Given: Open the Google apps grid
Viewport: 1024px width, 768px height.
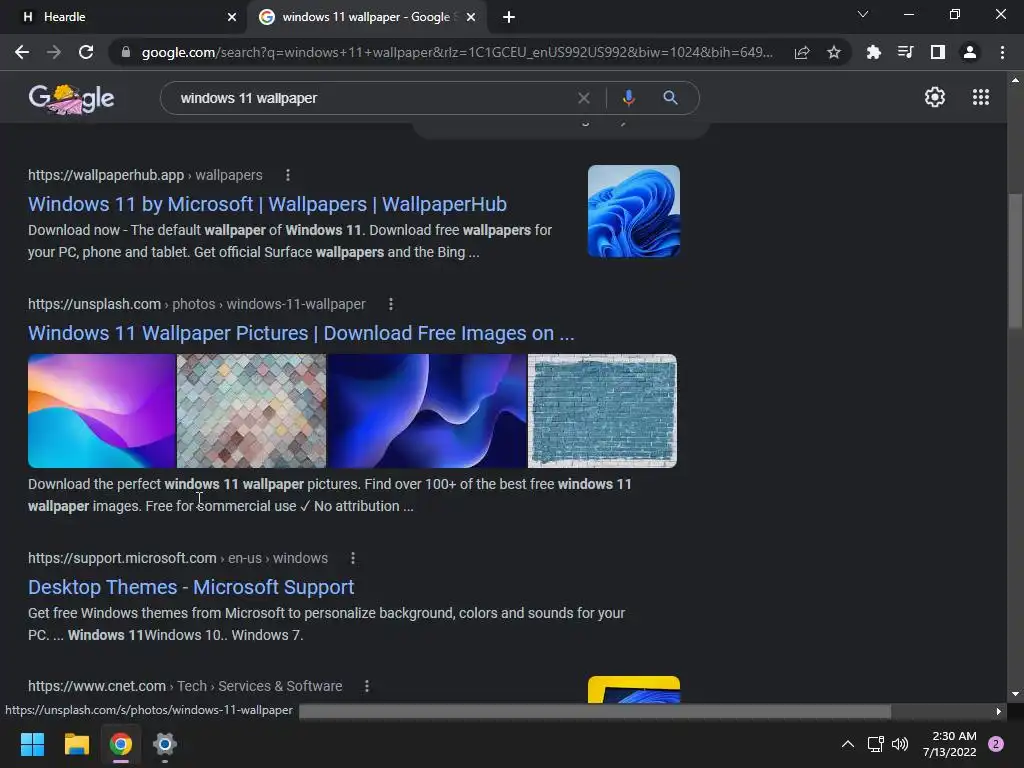Looking at the screenshot, I should click(980, 97).
